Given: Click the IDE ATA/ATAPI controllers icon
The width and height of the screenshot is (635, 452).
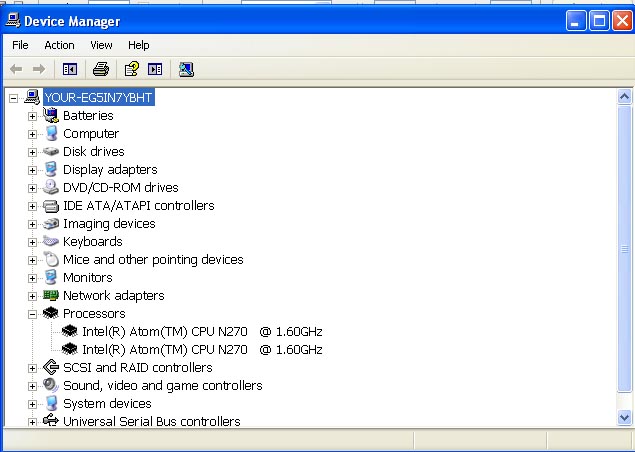Looking at the screenshot, I should click(x=51, y=206).
